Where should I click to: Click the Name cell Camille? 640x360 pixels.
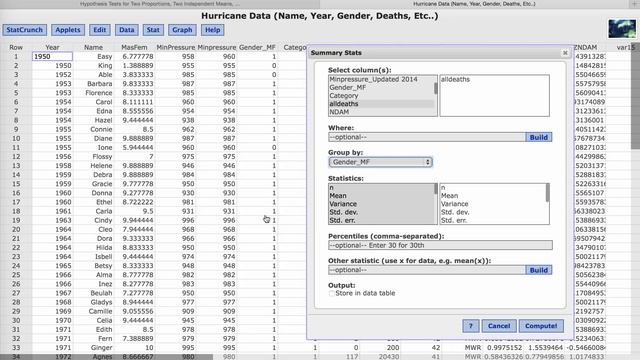pyautogui.click(x=100, y=311)
